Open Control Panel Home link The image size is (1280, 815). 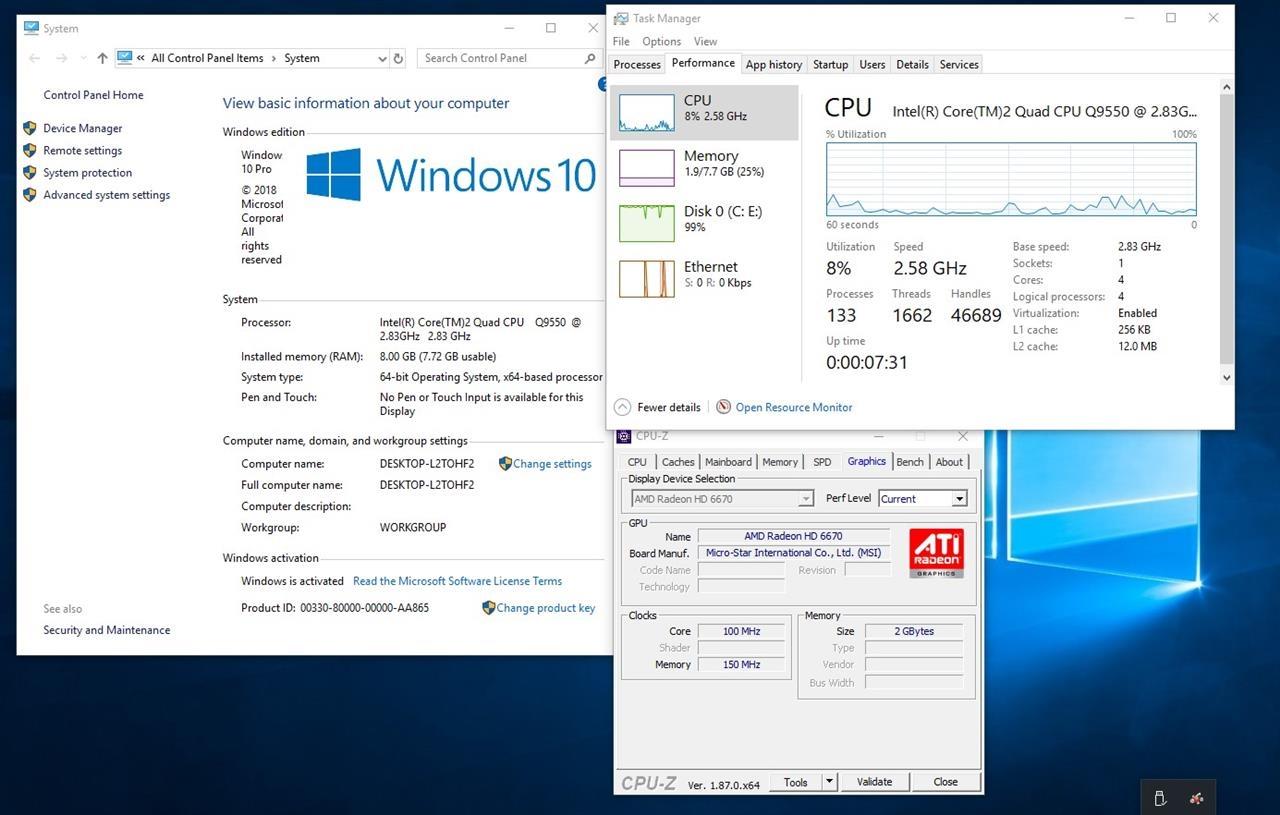[x=93, y=95]
